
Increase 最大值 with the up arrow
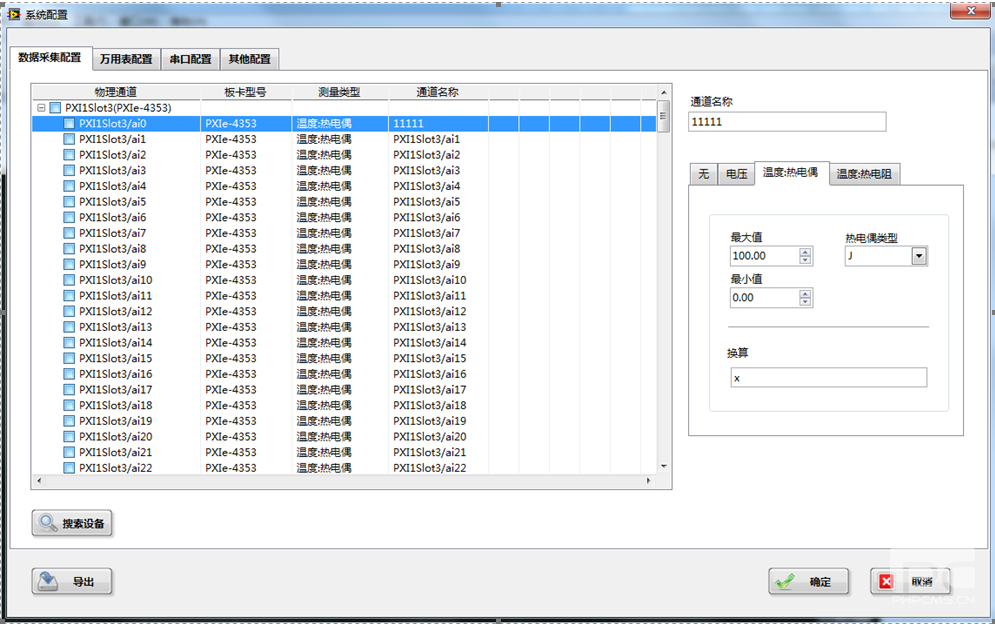coord(805,252)
